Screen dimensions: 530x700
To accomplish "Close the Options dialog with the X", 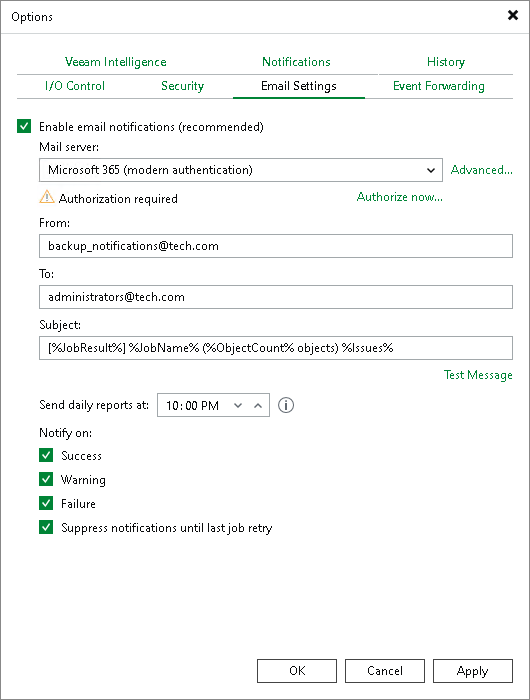I will pyautogui.click(x=513, y=15).
